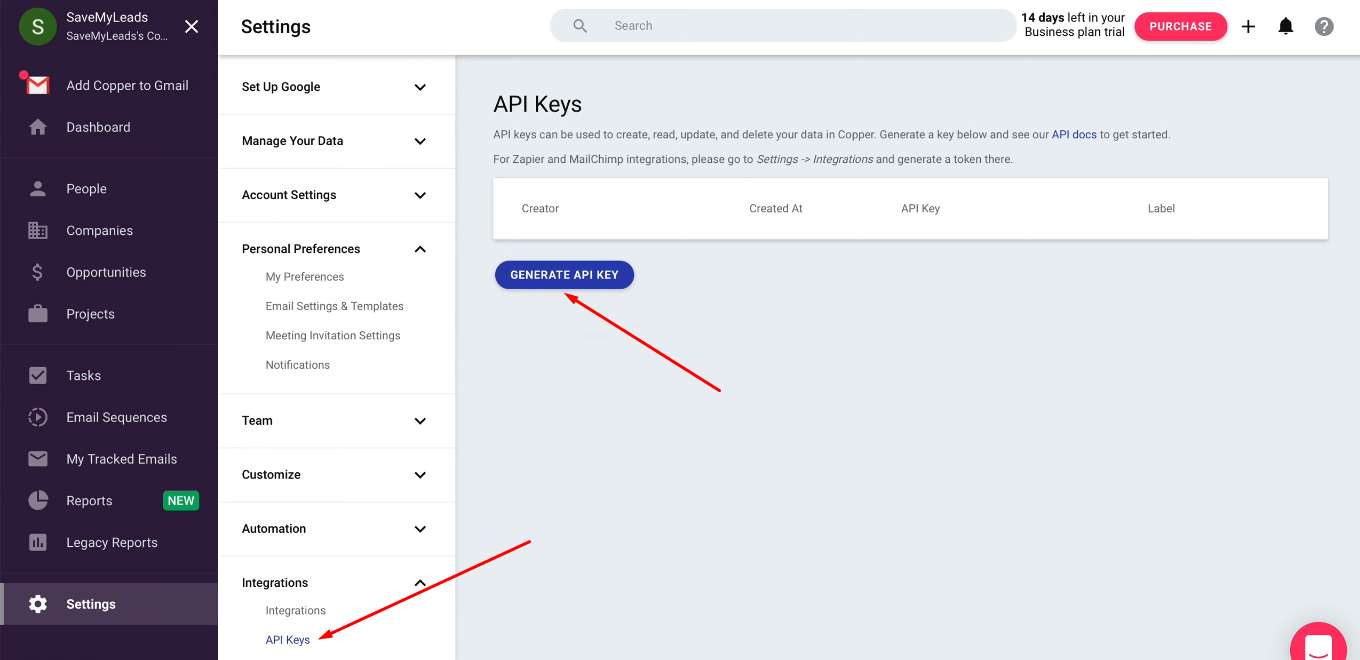1360x660 pixels.
Task: Open Meeting Invitation Settings
Action: (x=333, y=336)
